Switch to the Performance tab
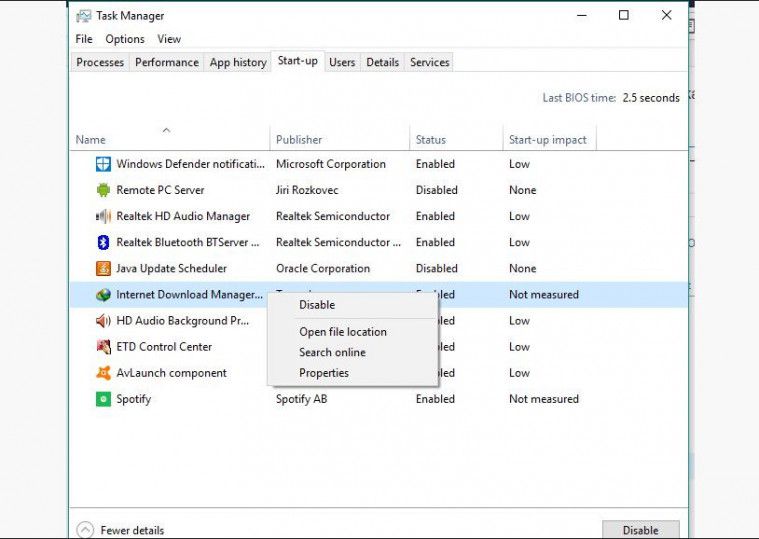 click(x=167, y=62)
